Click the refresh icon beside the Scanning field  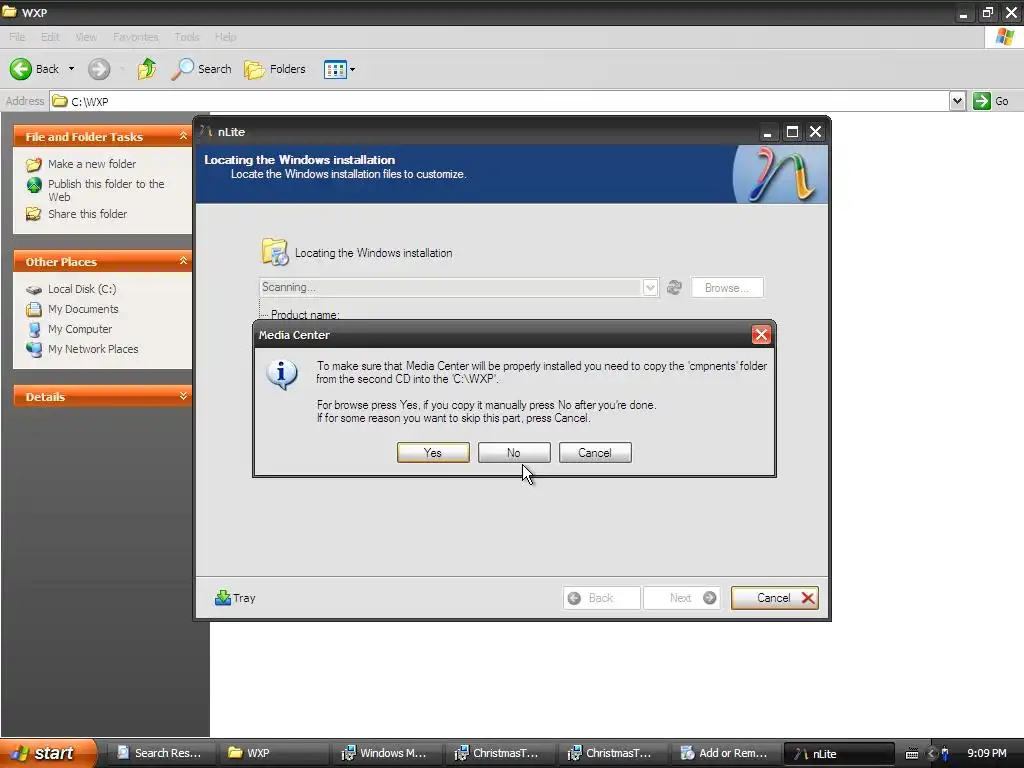(x=674, y=287)
